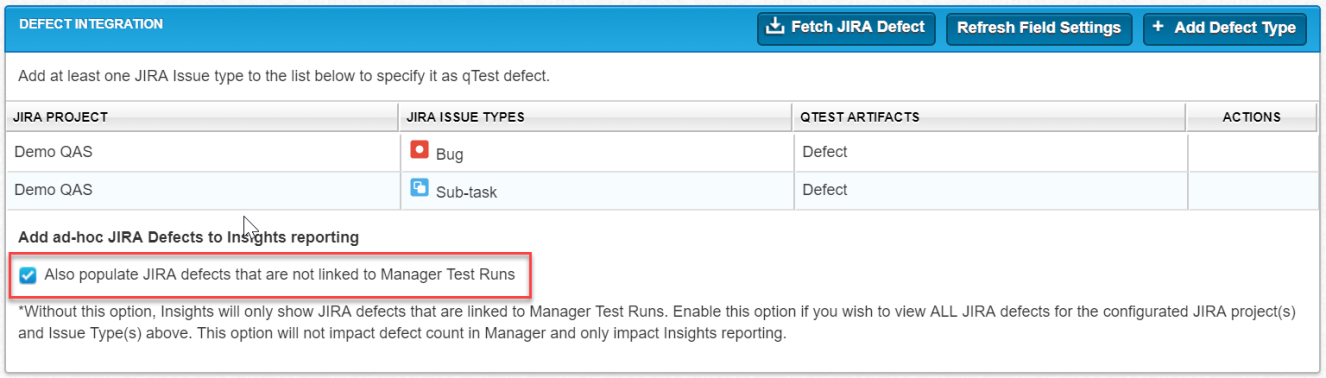Click the Sub-task issue type text
1326x378 pixels.
466,192
